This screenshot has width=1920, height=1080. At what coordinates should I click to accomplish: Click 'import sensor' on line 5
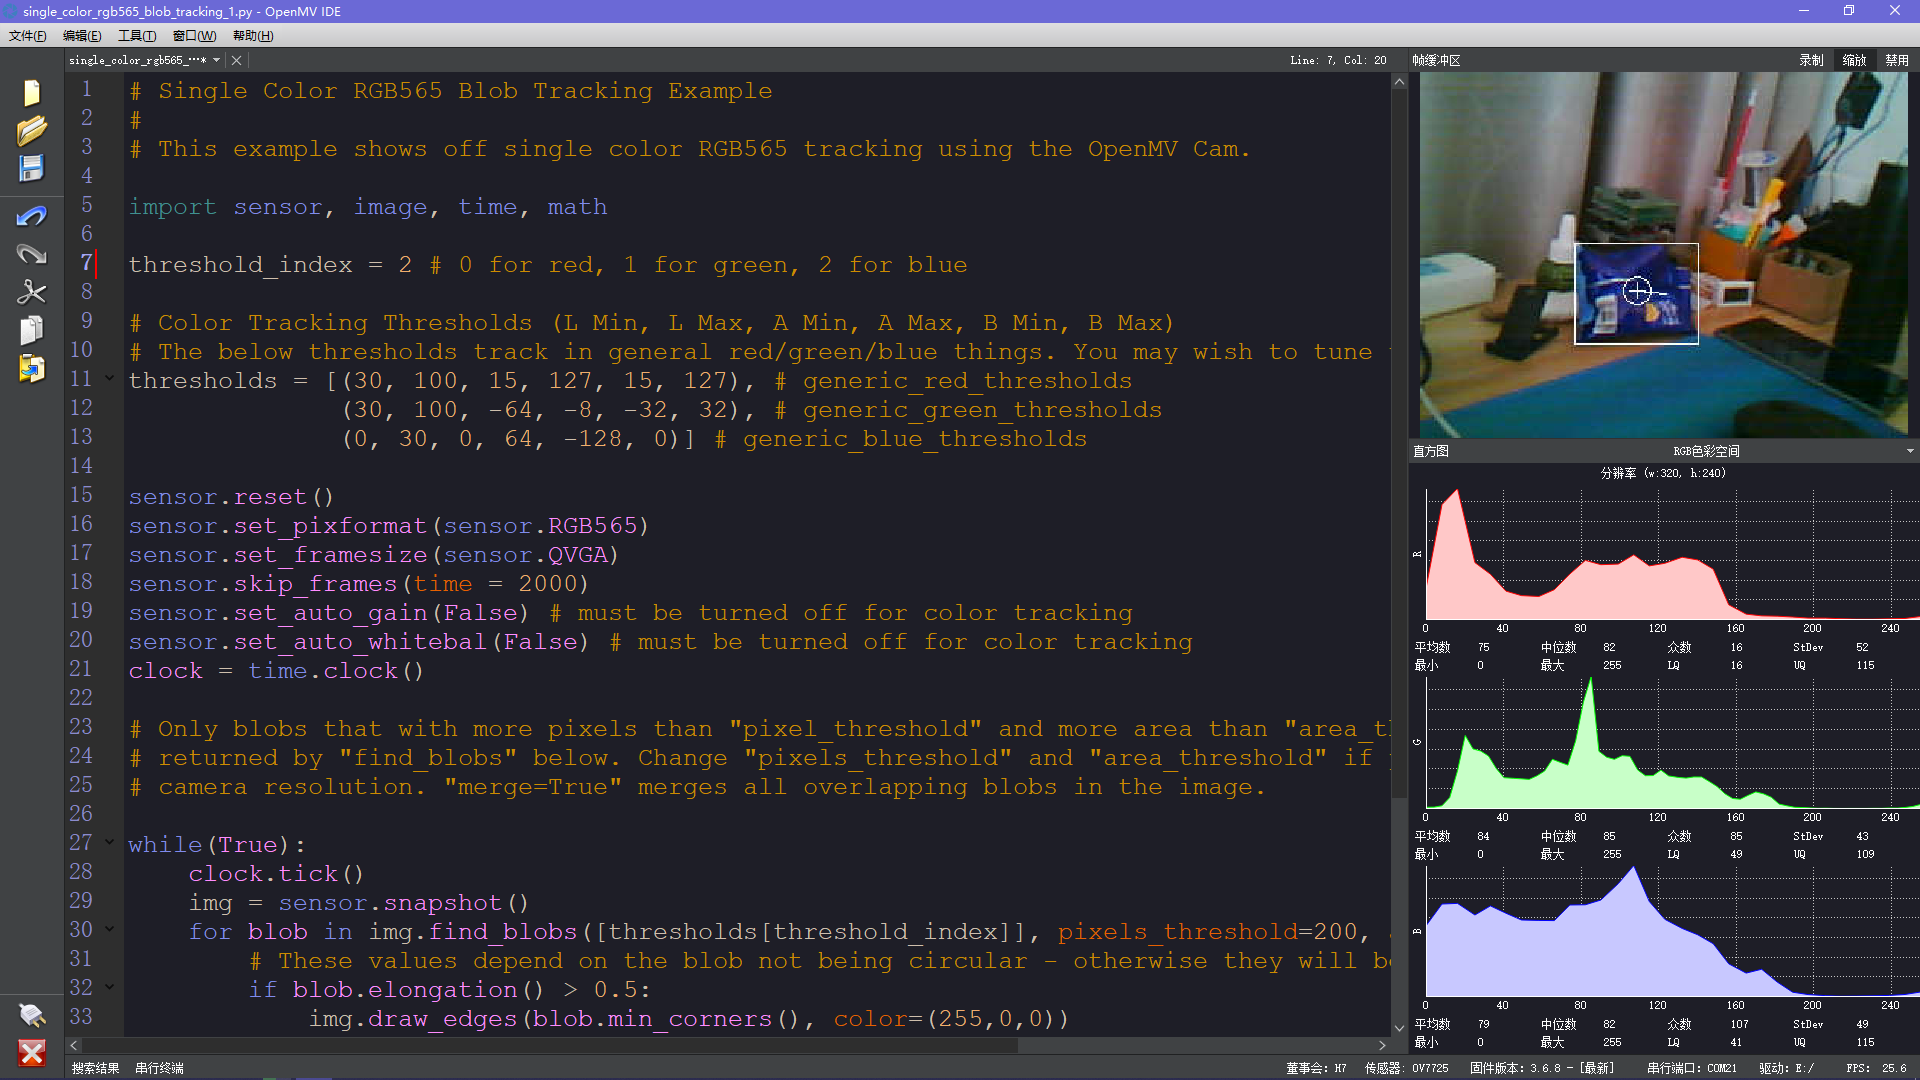point(225,207)
